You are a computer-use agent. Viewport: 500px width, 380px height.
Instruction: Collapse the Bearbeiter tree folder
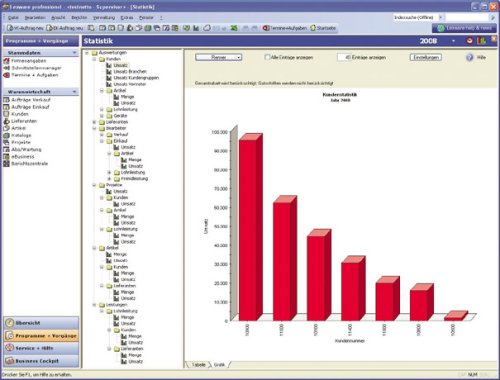94,128
